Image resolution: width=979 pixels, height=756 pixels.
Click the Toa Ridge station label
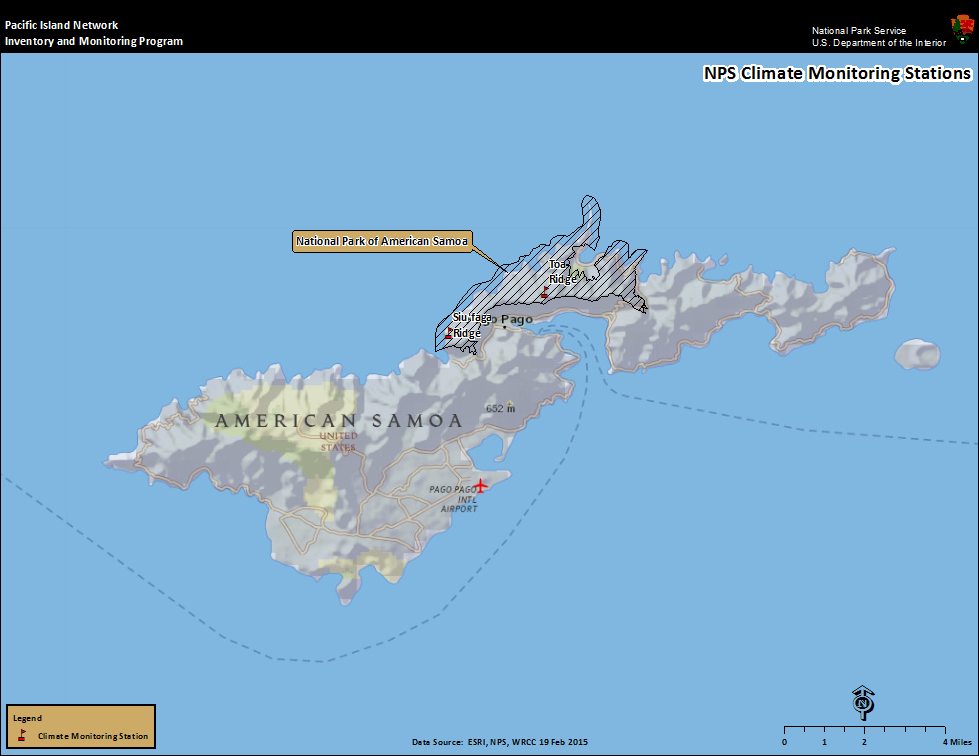[x=562, y=271]
